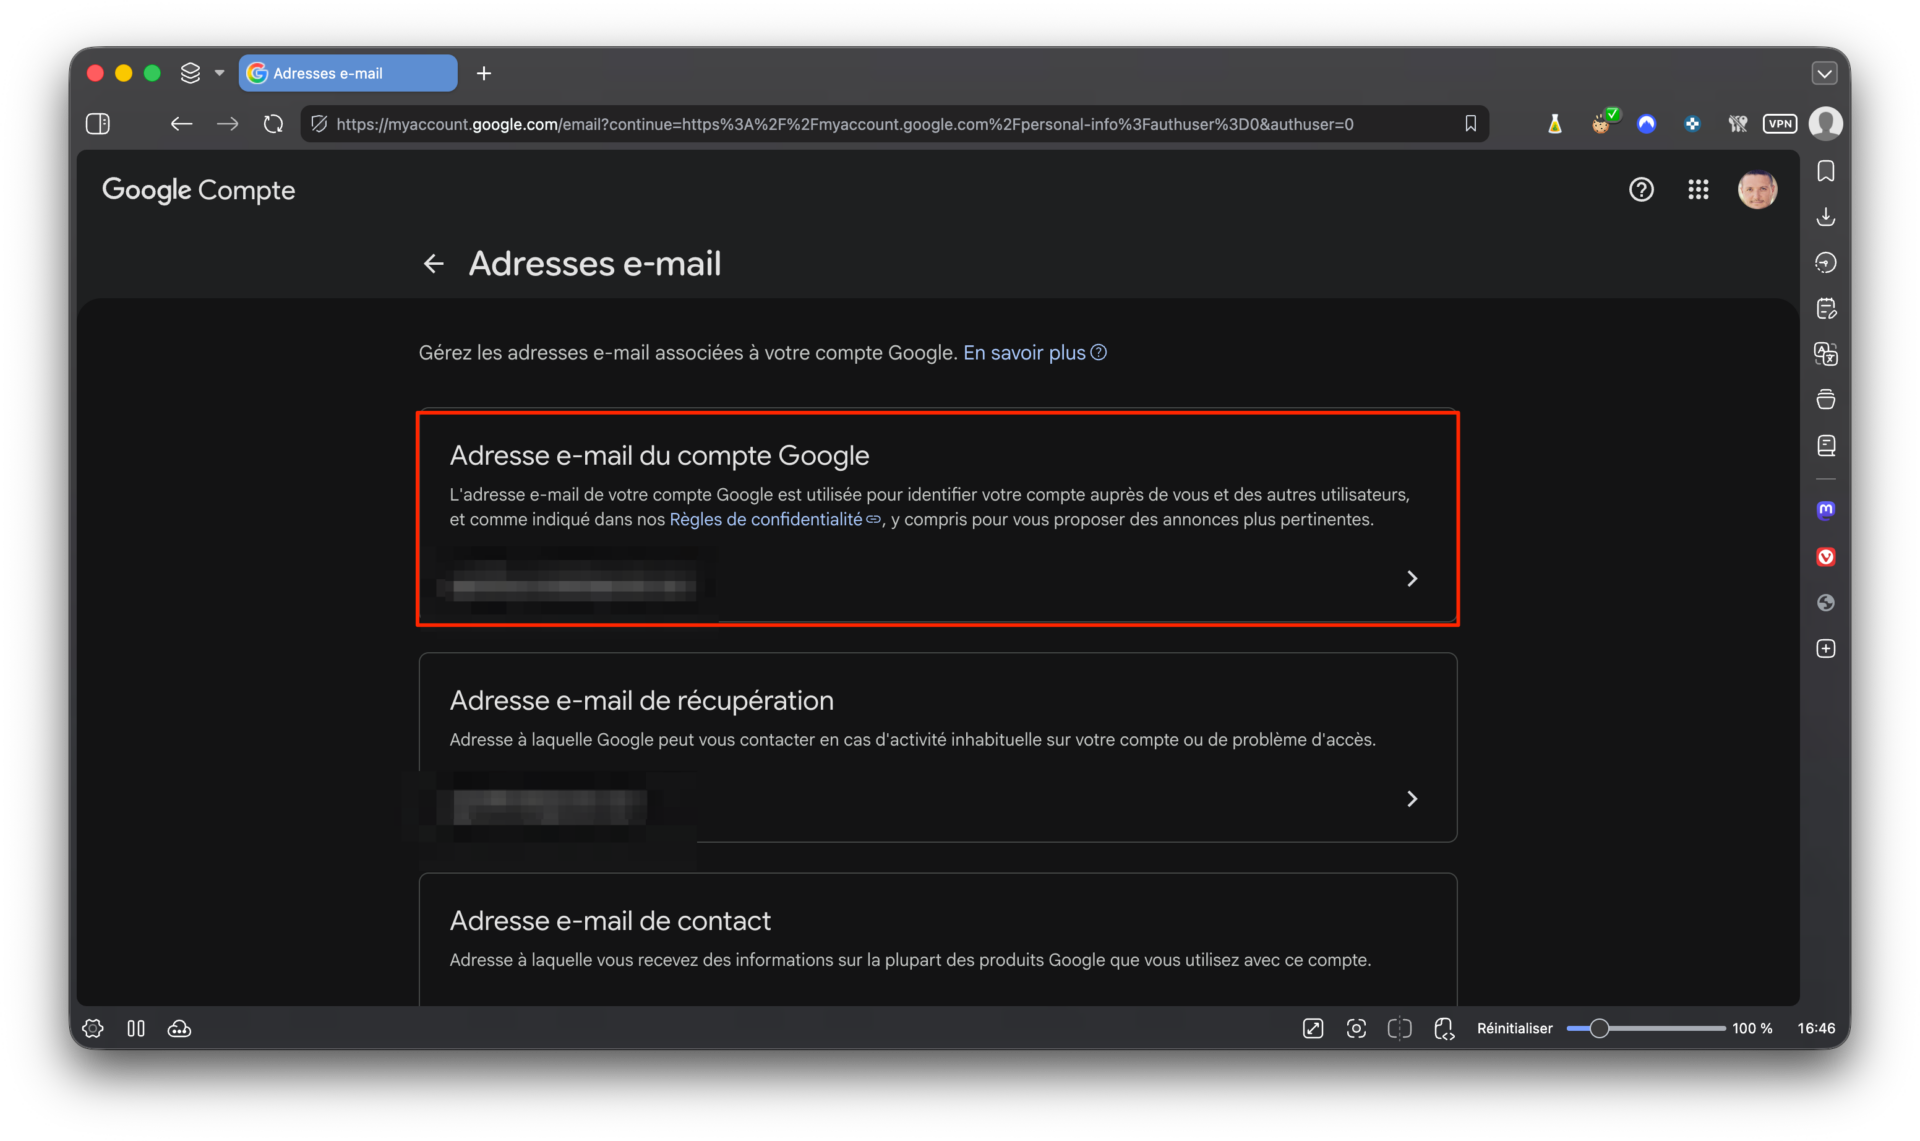Go back using the page arrow
The width and height of the screenshot is (1920, 1141).
pyautogui.click(x=433, y=264)
